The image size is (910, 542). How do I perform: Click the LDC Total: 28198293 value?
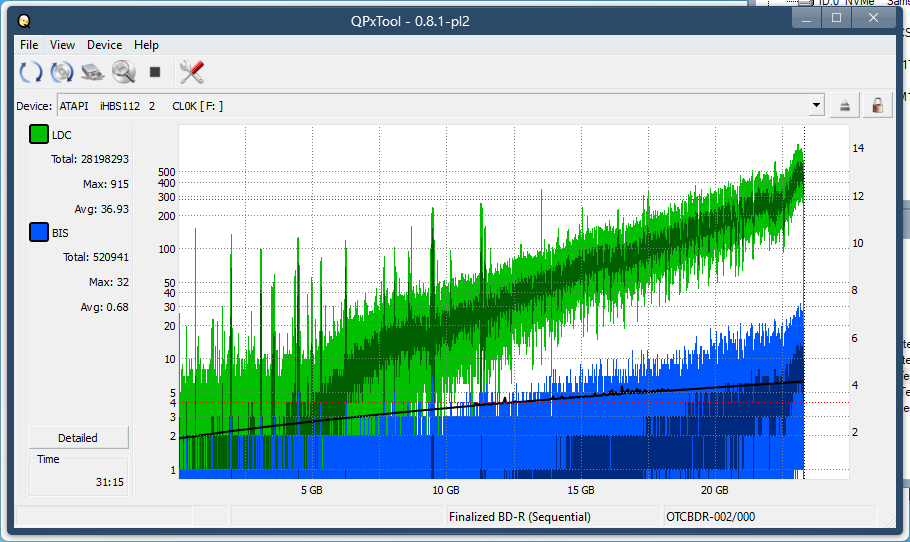(x=90, y=159)
